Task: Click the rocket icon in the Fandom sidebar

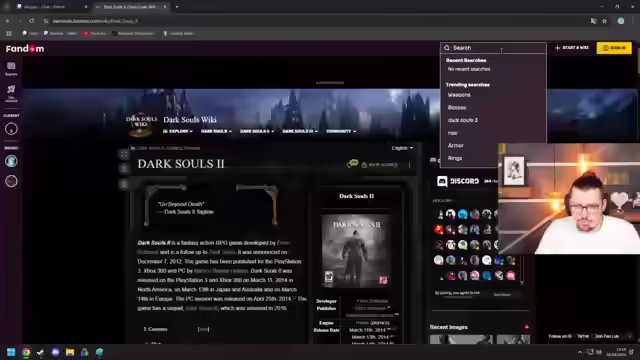Action: coord(11,92)
